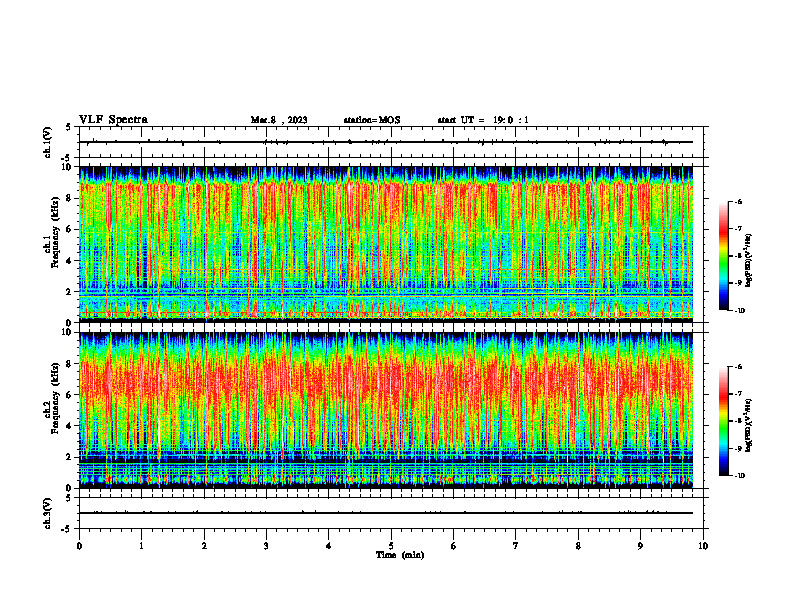Click time axis tick label "4"
Image resolution: width=792 pixels, height=612 pixels.
coord(329,546)
